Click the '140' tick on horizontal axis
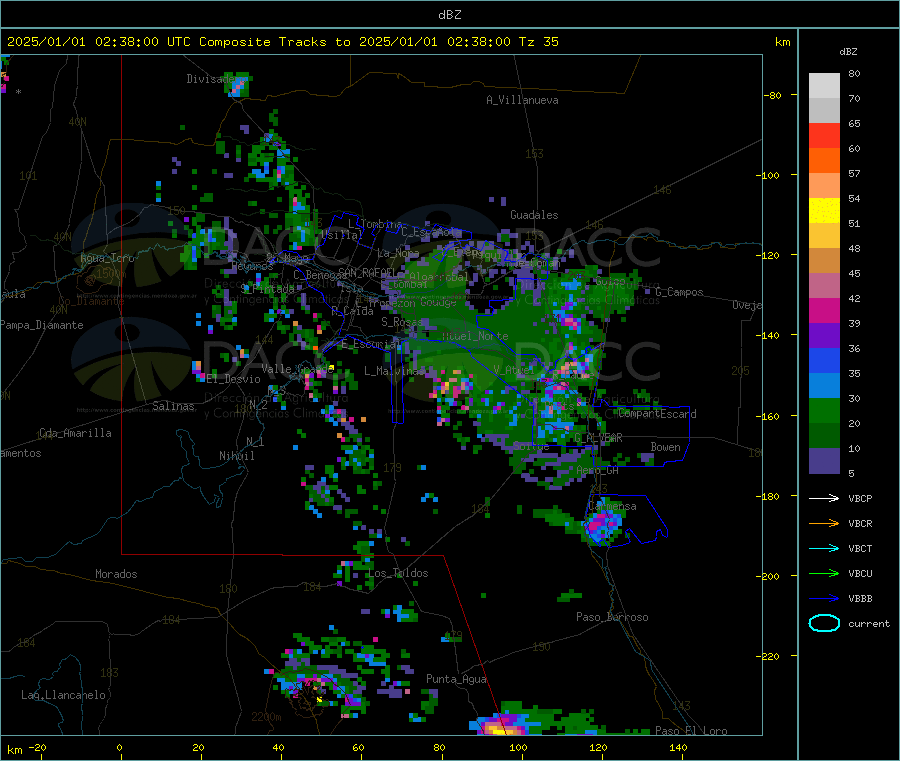The width and height of the screenshot is (900, 761). (678, 748)
